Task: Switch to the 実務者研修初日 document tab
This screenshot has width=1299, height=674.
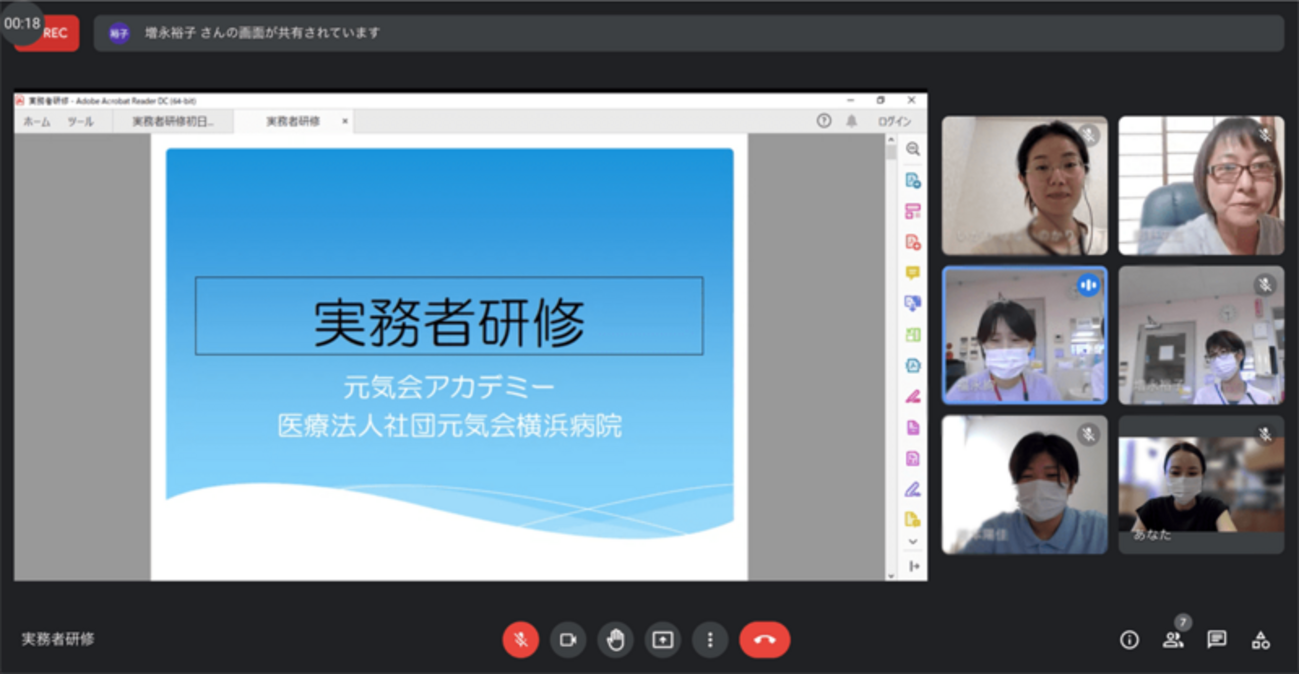Action: [x=173, y=121]
